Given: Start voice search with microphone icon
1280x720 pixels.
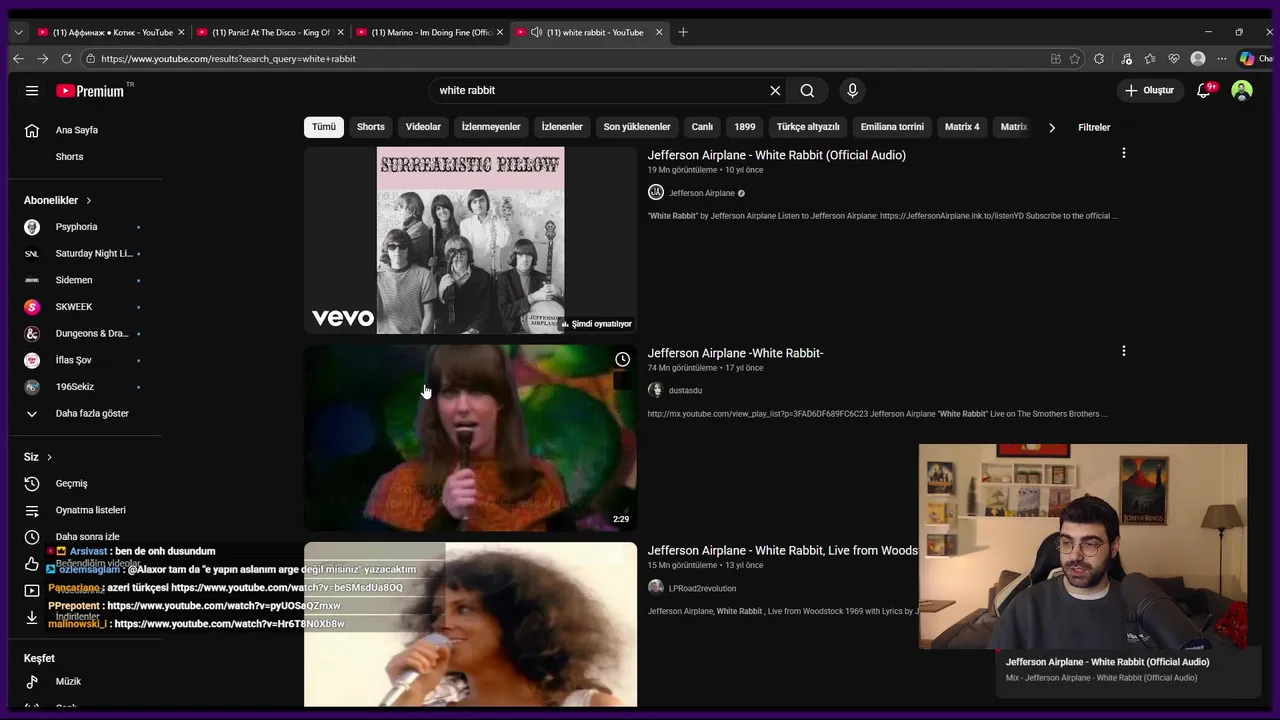Looking at the screenshot, I should click(852, 90).
